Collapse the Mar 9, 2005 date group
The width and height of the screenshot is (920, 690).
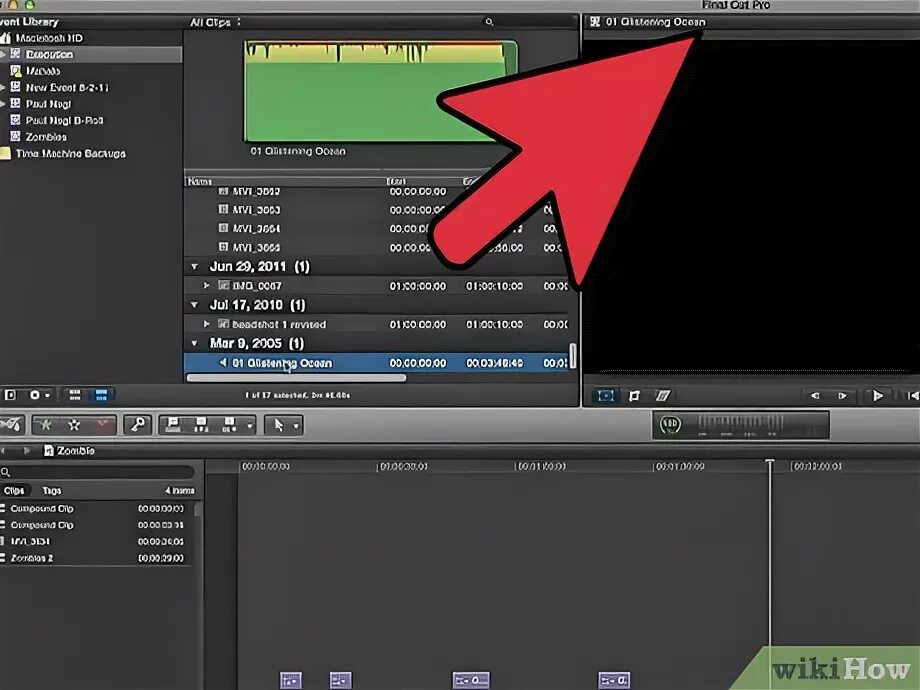point(195,343)
